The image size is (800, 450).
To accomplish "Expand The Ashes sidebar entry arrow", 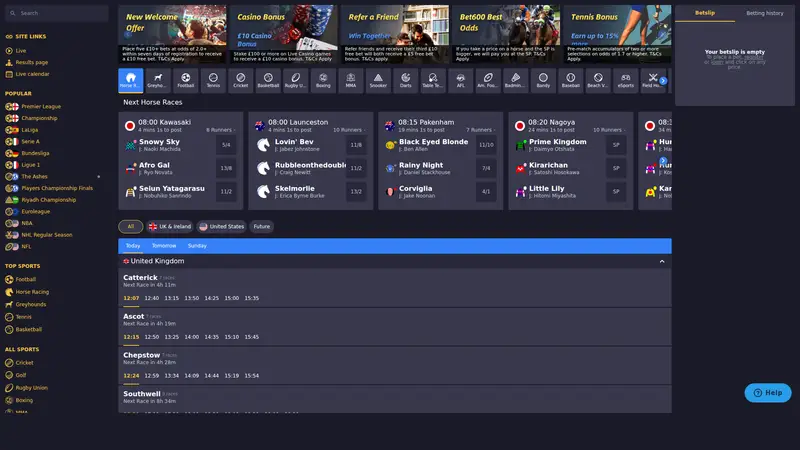I will [98, 177].
